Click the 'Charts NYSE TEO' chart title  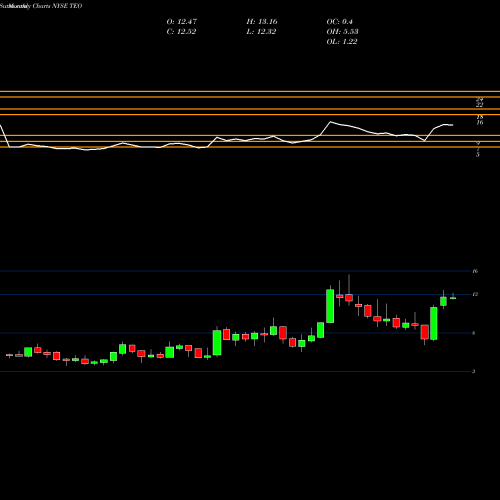pyautogui.click(x=57, y=6)
